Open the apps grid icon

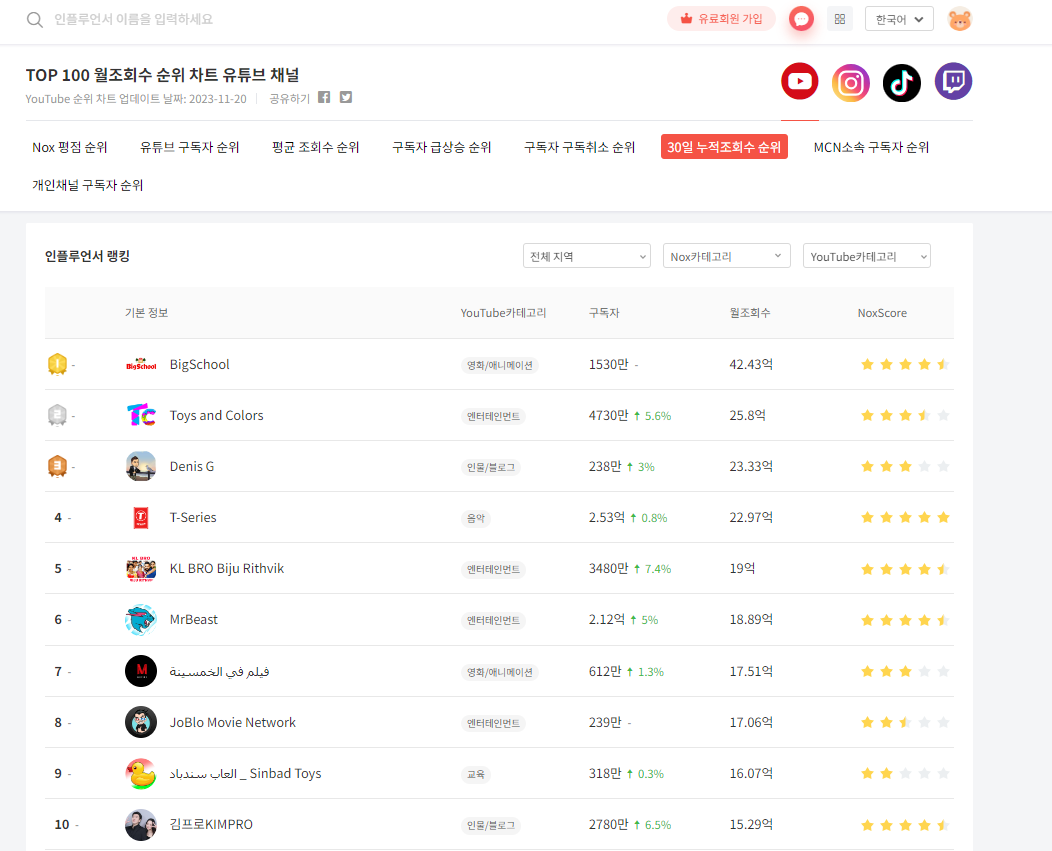(839, 19)
